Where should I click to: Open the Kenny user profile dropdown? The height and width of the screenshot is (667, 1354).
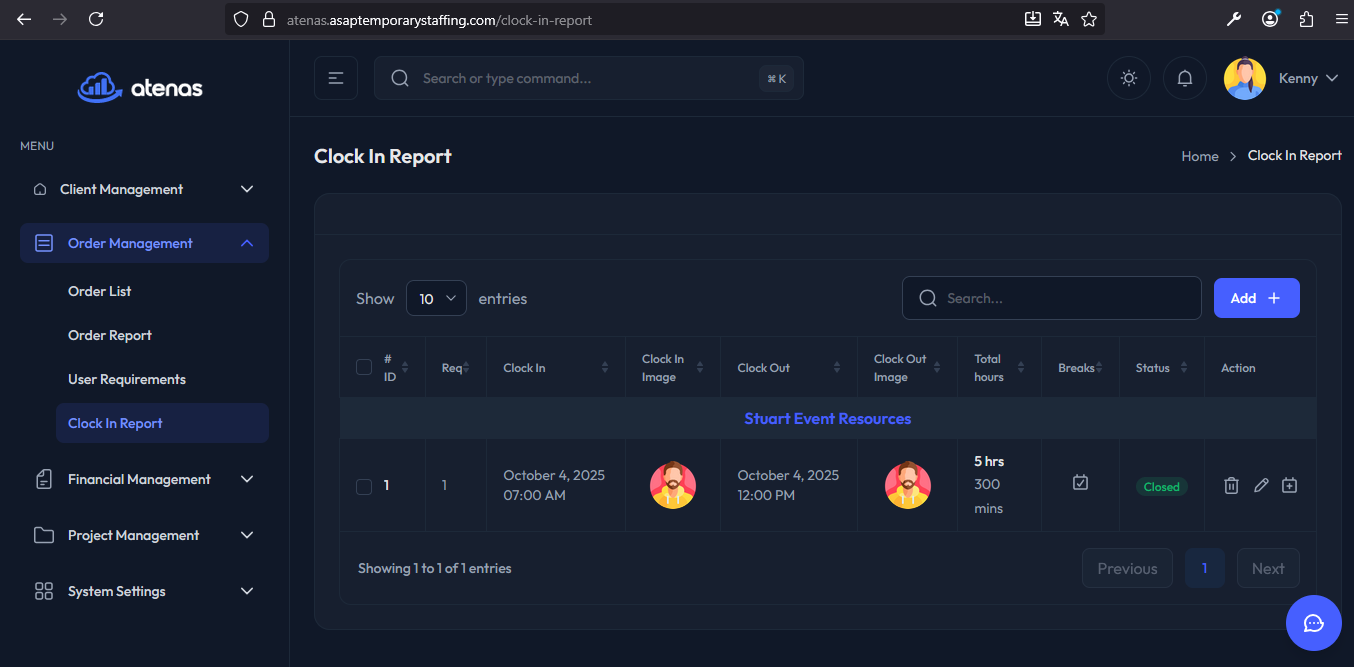(1282, 78)
